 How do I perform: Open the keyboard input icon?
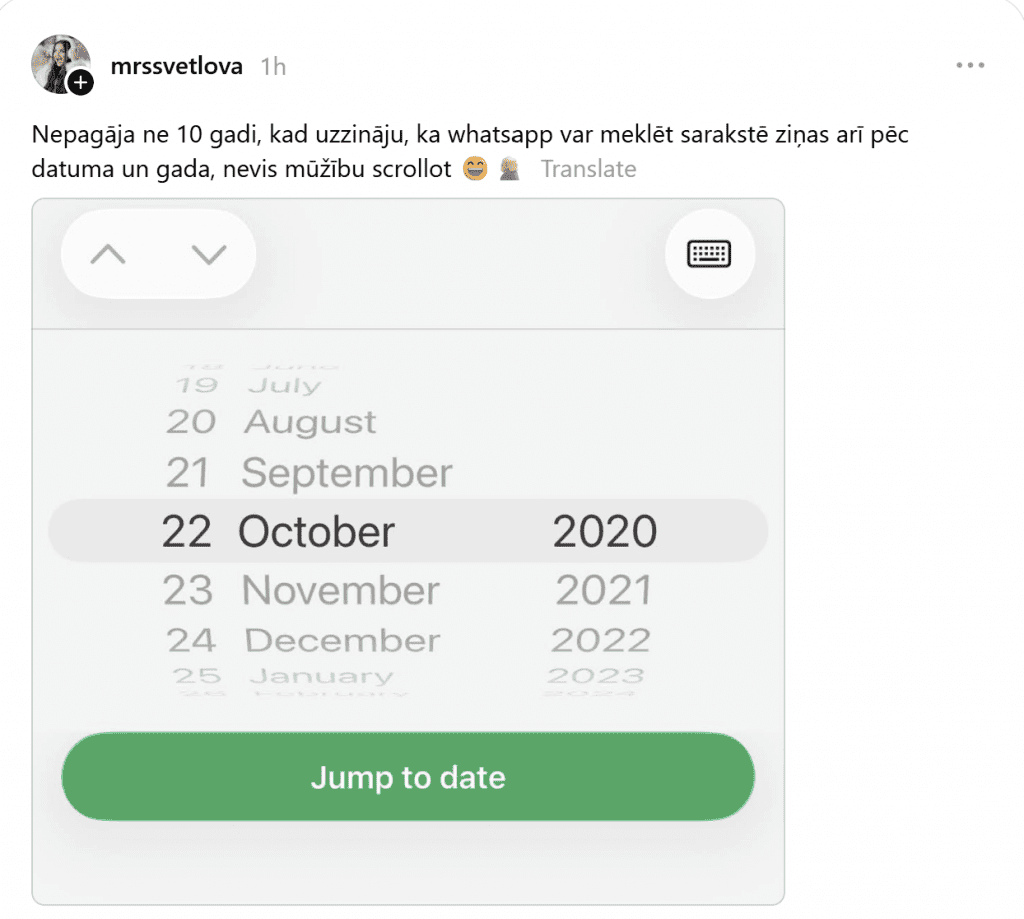[709, 253]
